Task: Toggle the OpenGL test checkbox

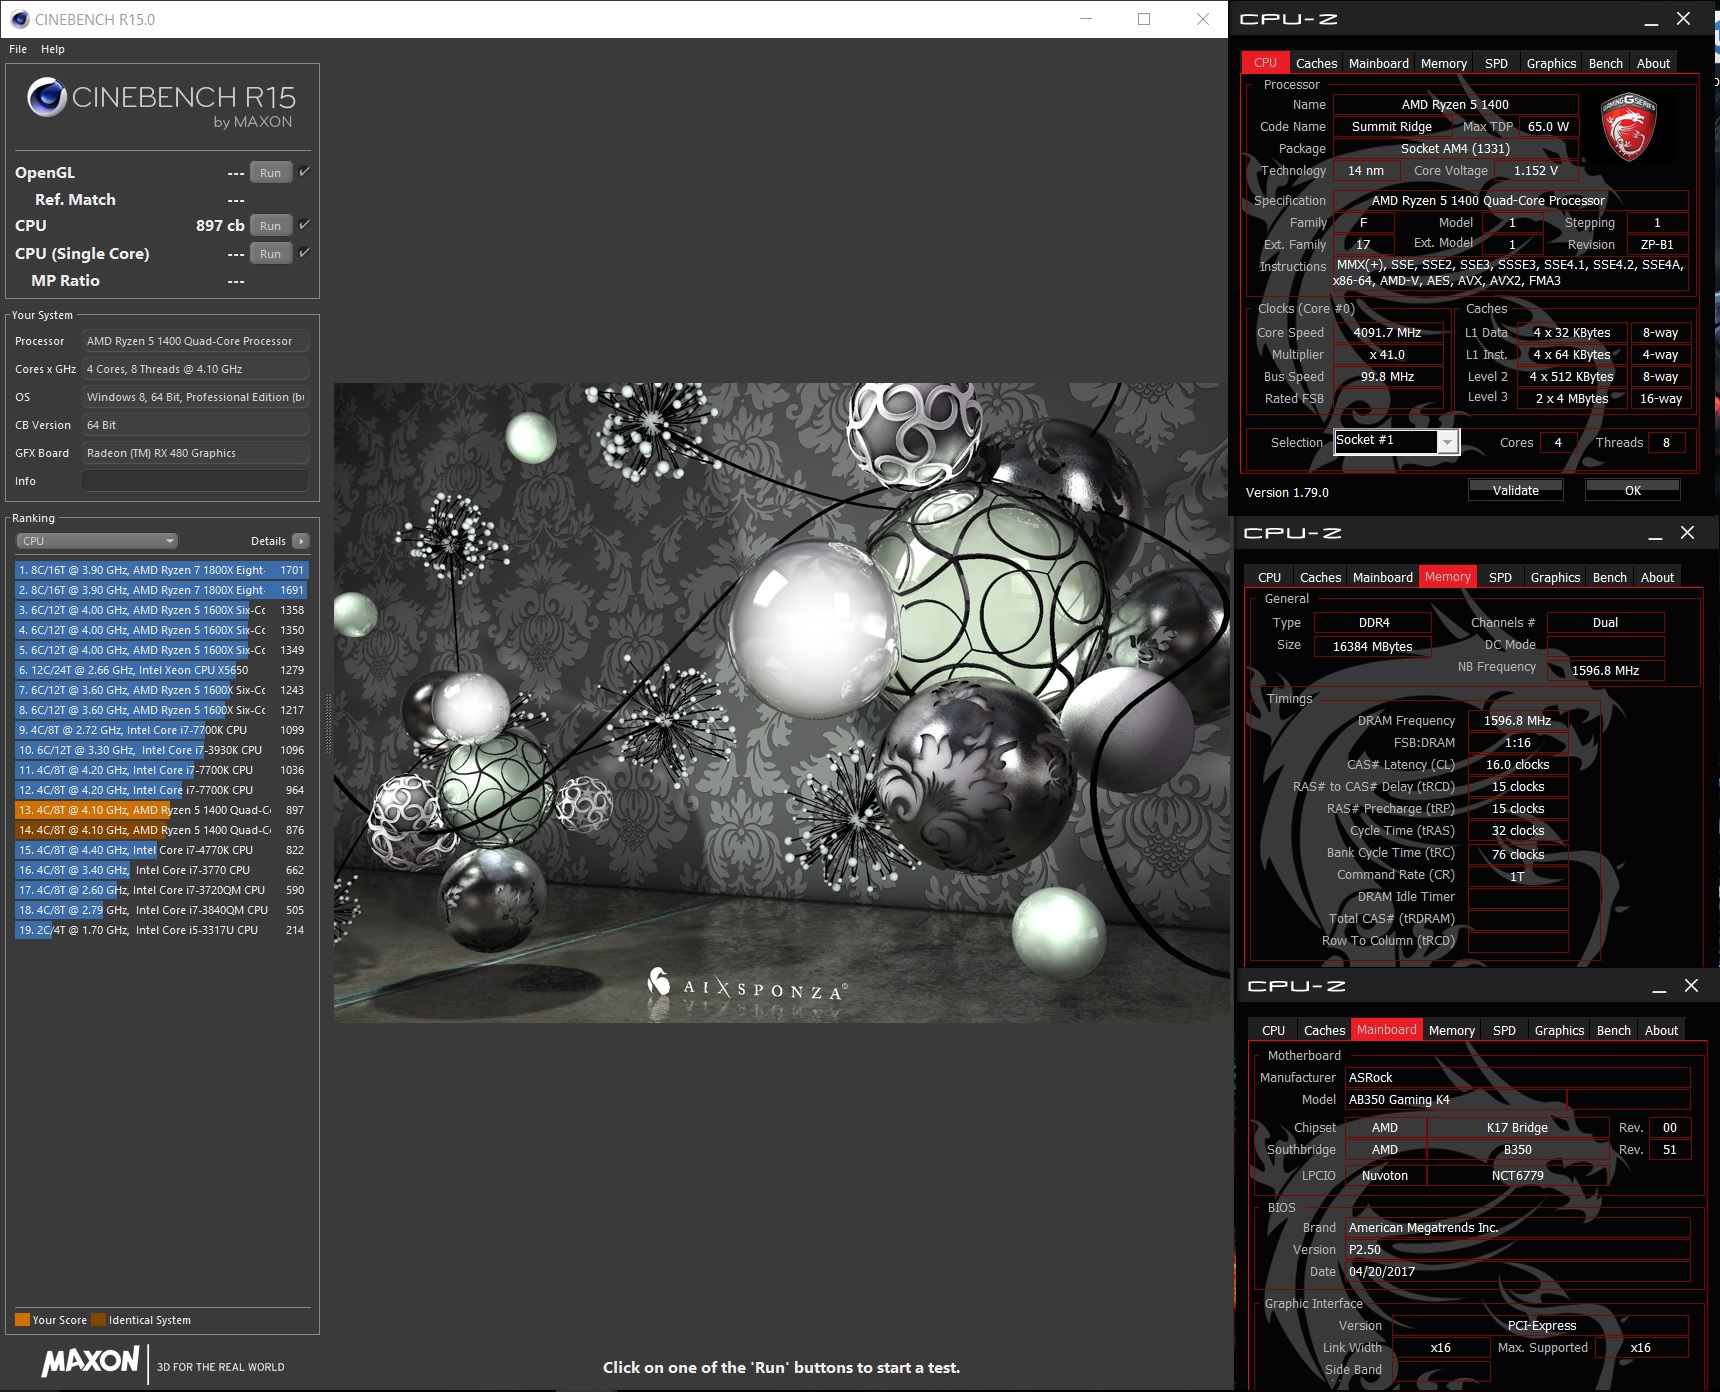Action: tap(305, 172)
